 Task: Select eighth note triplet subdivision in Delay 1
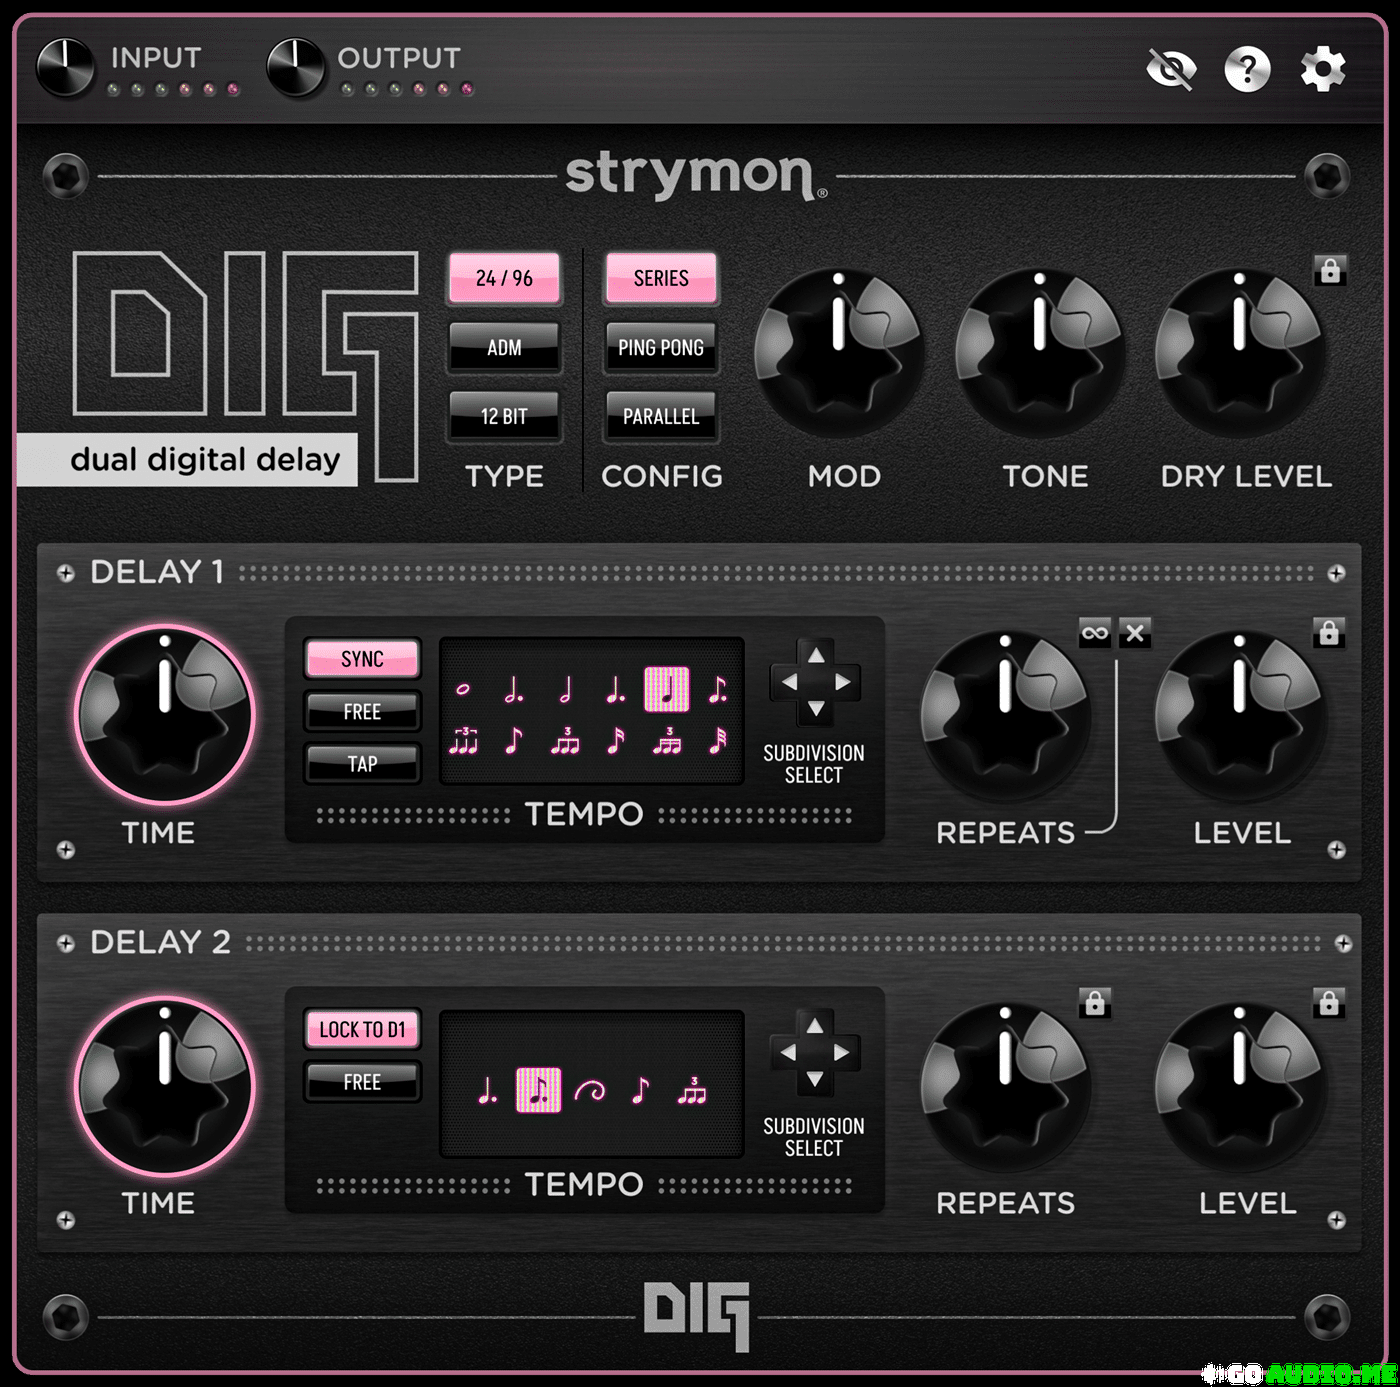(x=565, y=741)
